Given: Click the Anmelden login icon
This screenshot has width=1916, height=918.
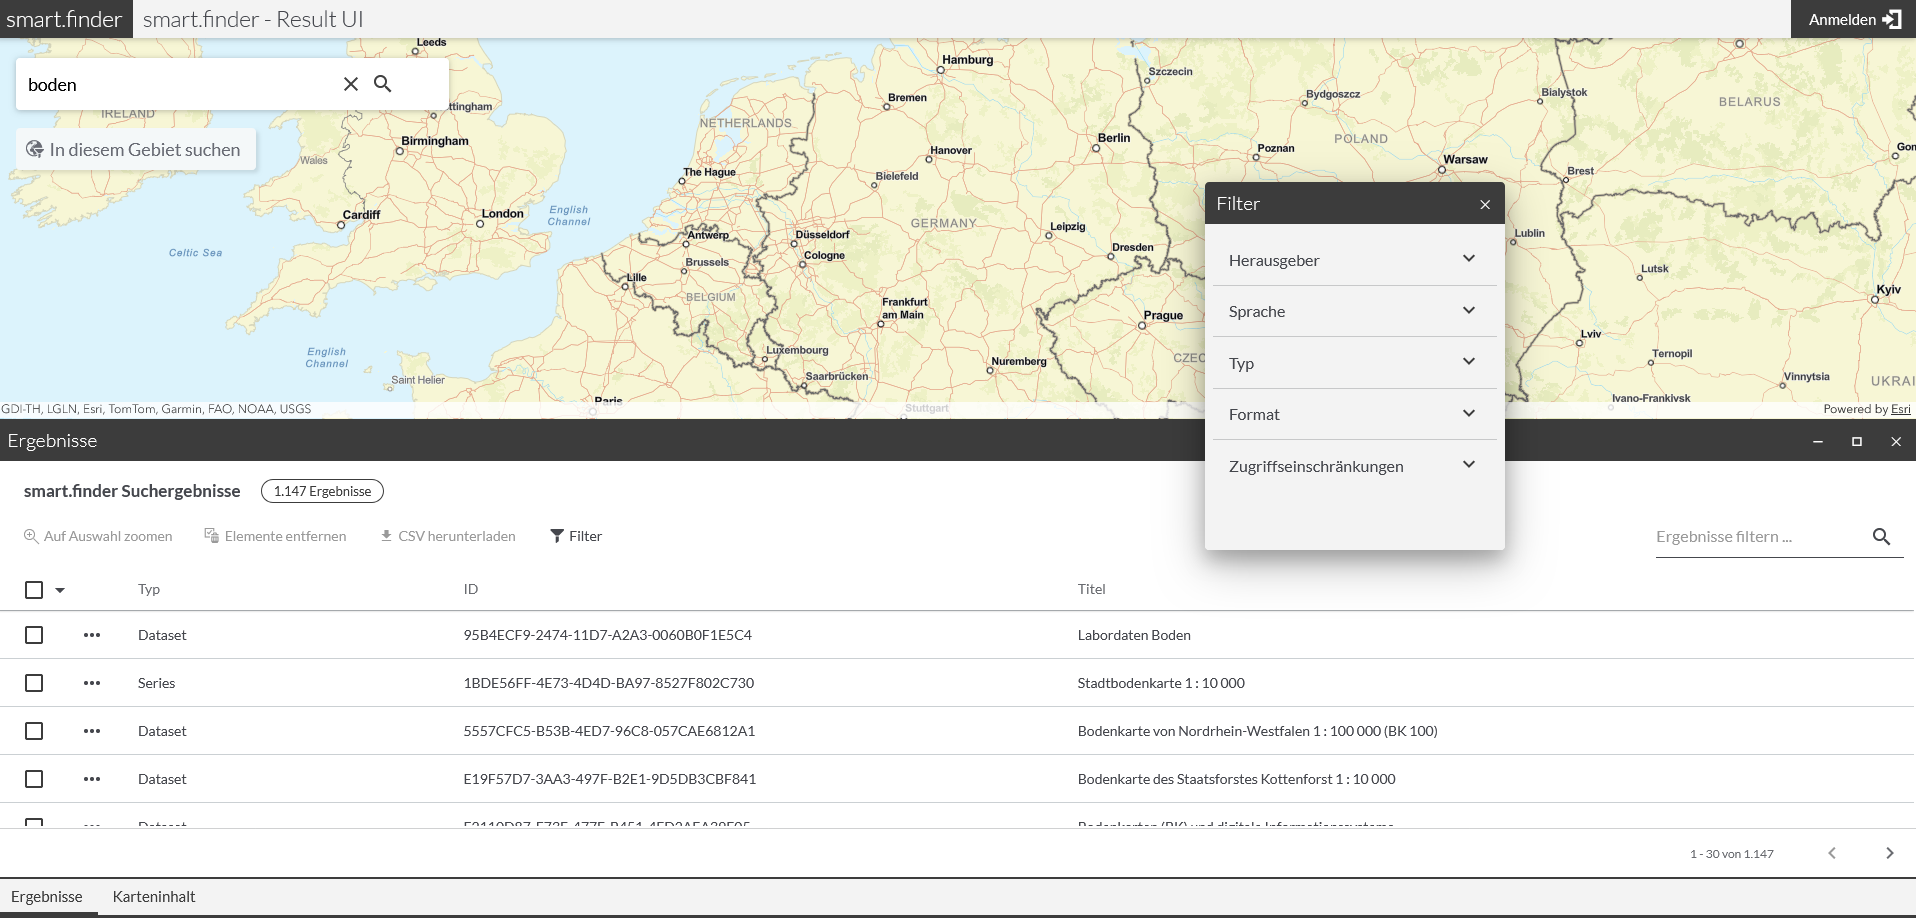Looking at the screenshot, I should coord(1891,19).
